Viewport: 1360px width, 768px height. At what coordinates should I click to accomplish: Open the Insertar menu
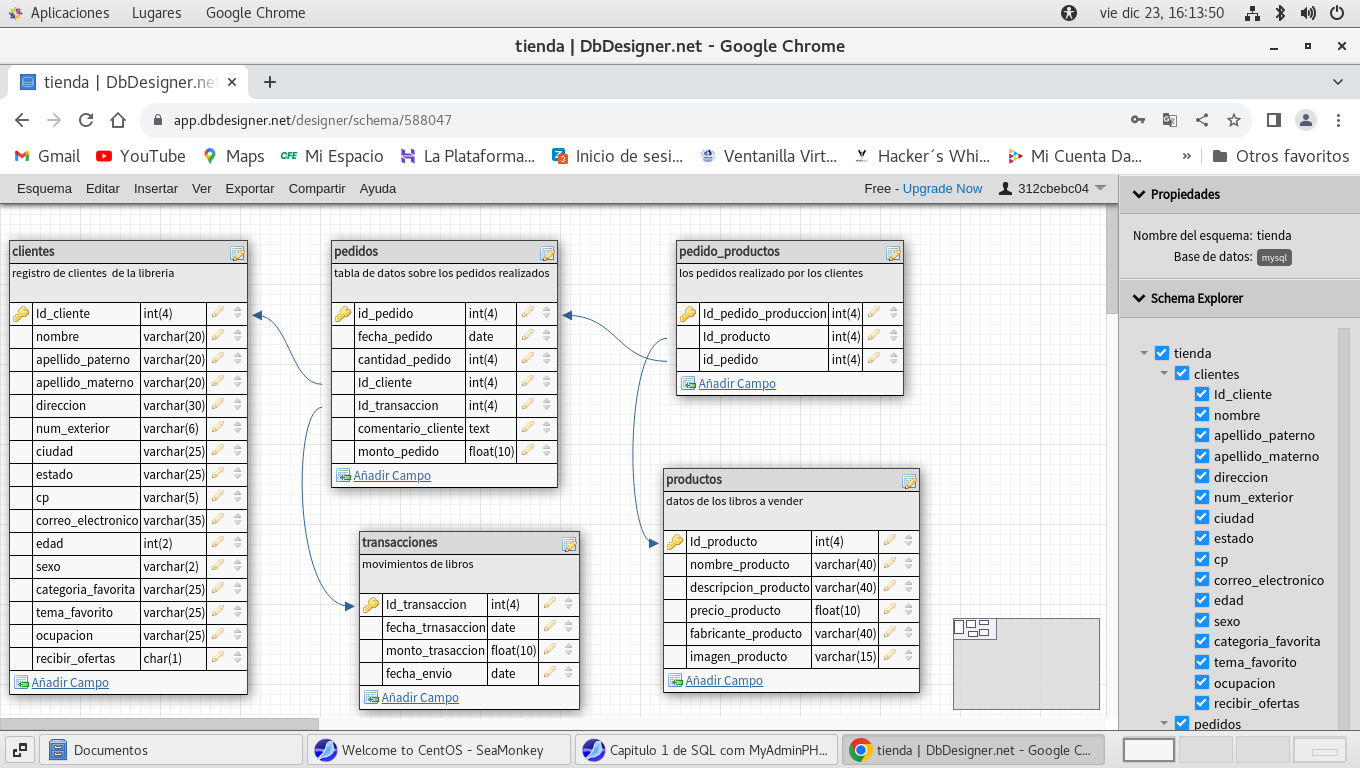(x=156, y=188)
